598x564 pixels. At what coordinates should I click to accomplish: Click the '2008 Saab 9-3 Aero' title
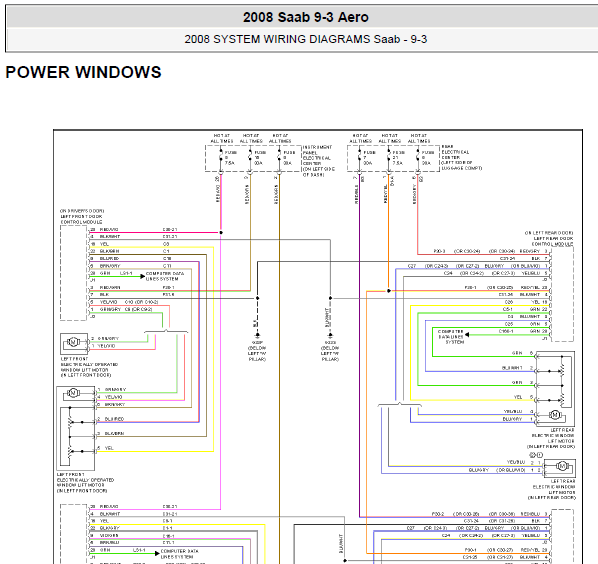pyautogui.click(x=305, y=17)
